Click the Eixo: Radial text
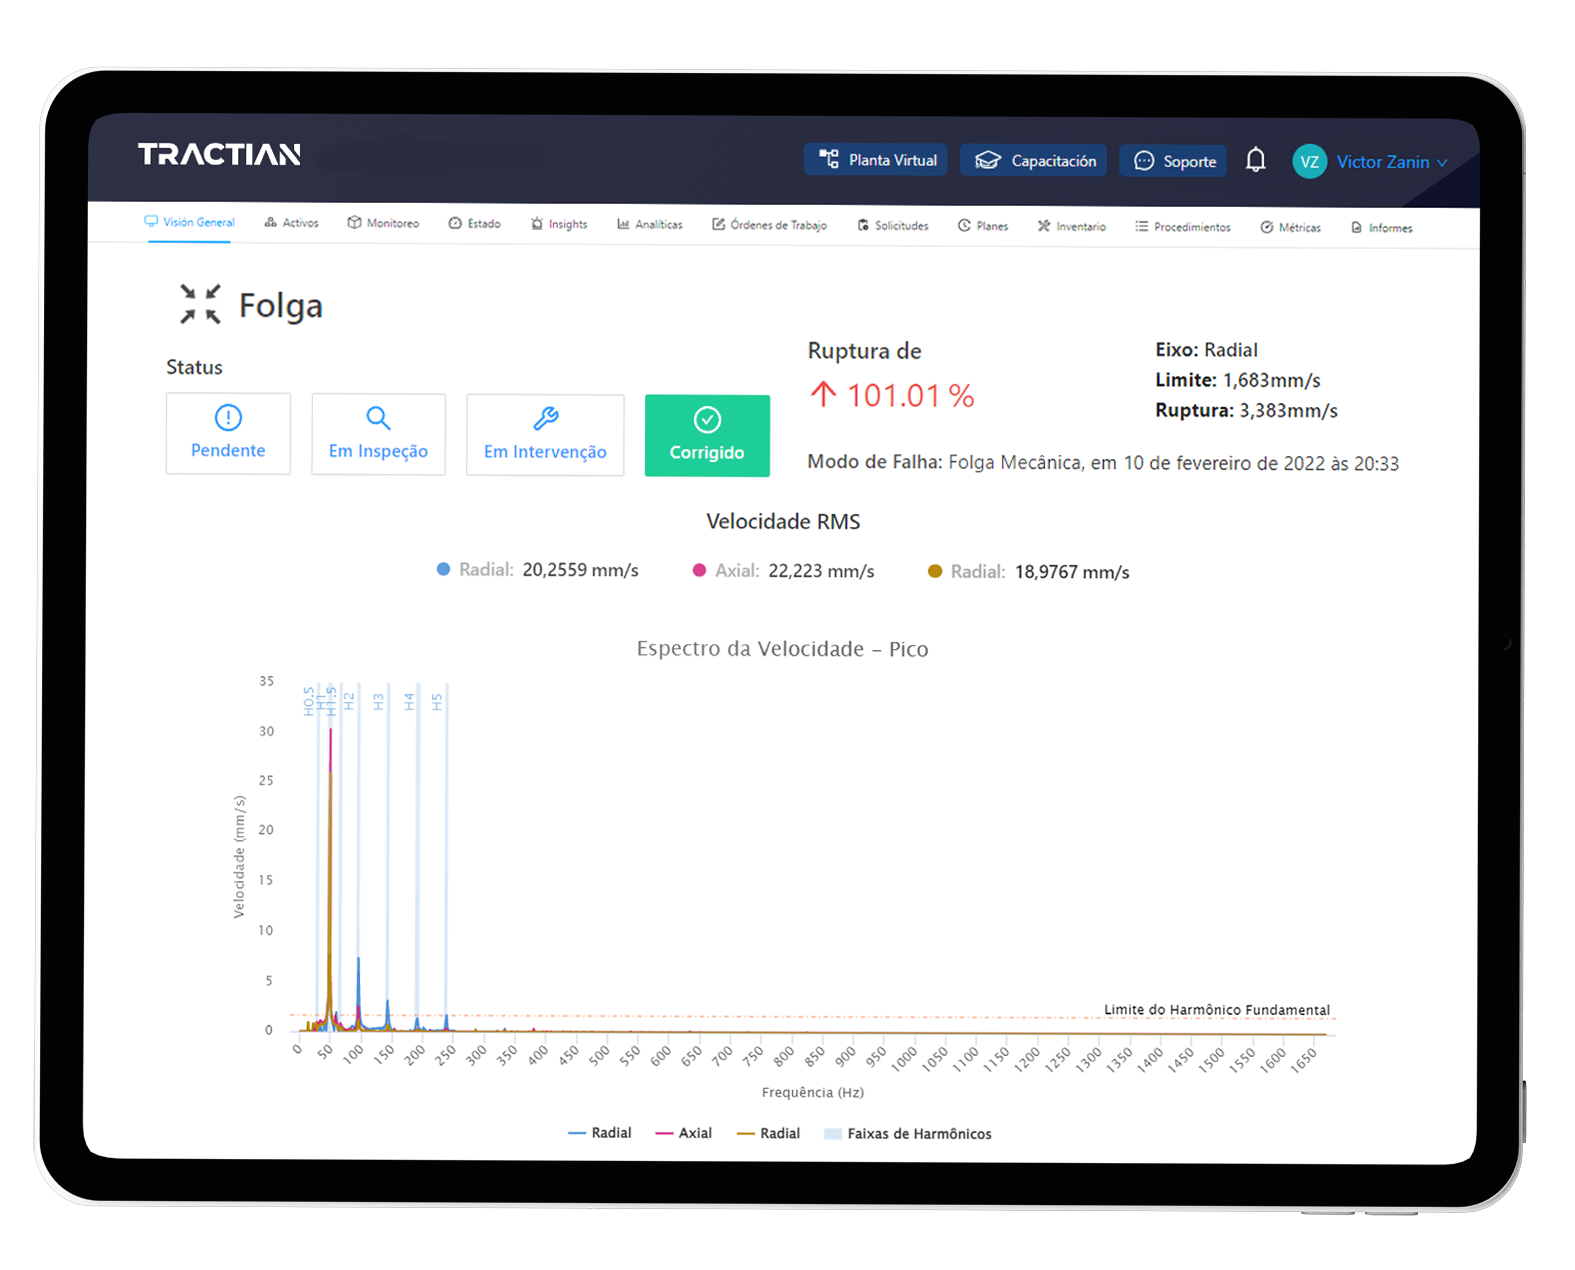The image size is (1575, 1270). coord(1206,350)
